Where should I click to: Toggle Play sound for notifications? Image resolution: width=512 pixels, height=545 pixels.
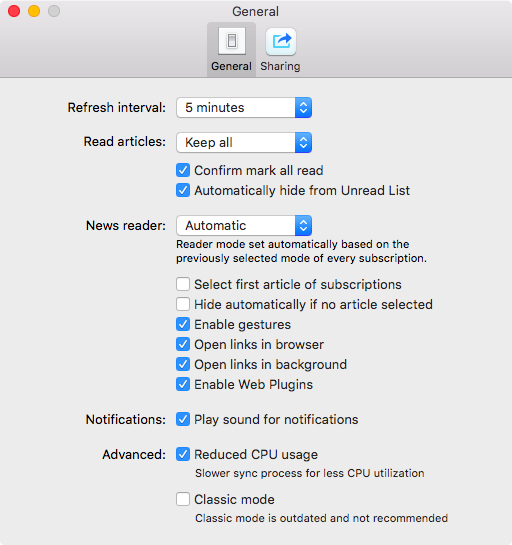click(183, 419)
